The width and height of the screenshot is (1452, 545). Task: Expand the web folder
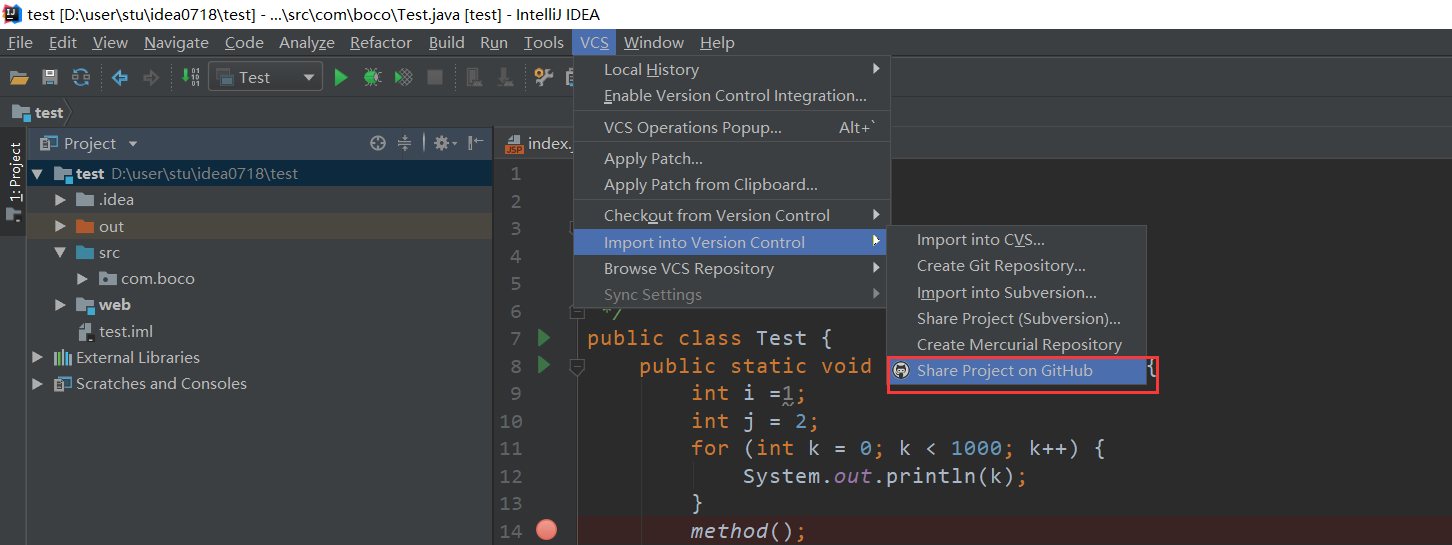point(60,305)
